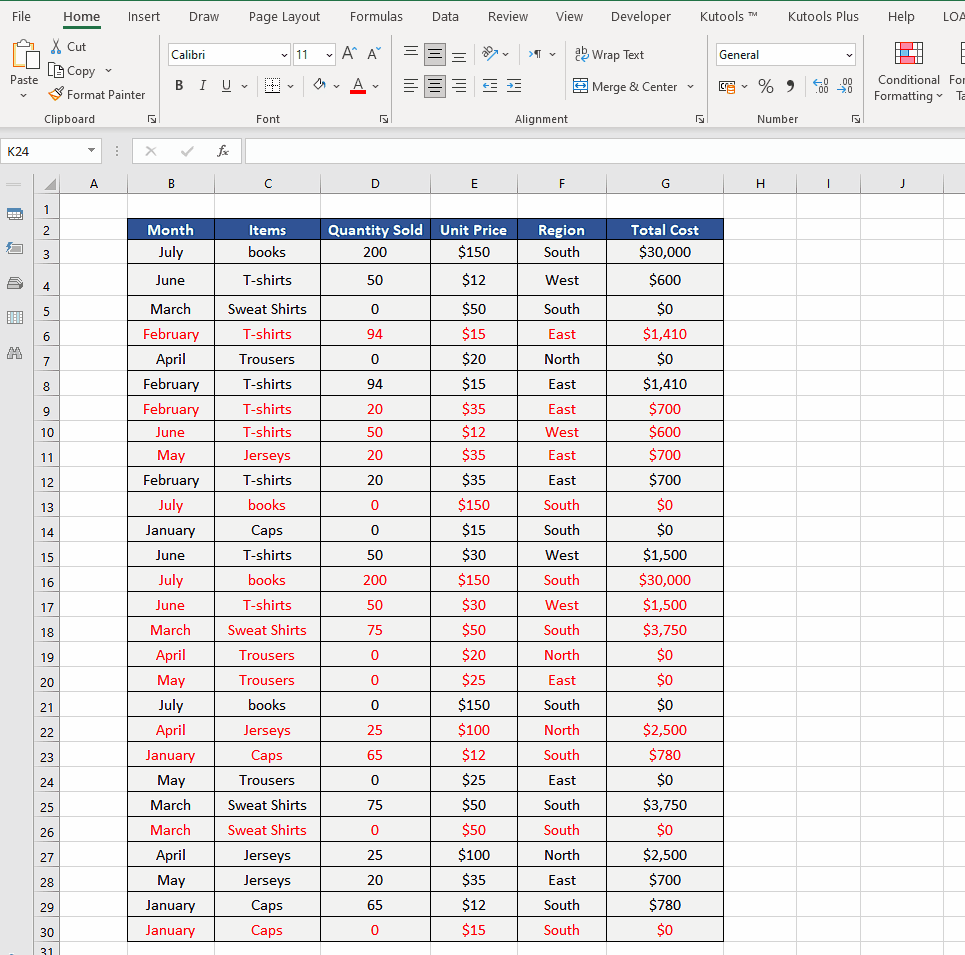This screenshot has height=955, width=965.
Task: Switch to the Formulas ribbon tab
Action: pyautogui.click(x=376, y=16)
